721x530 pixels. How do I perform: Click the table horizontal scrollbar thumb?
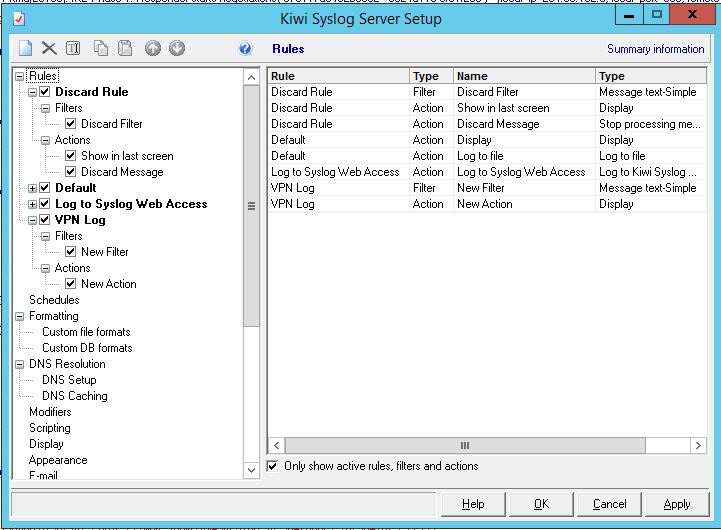[x=465, y=445]
